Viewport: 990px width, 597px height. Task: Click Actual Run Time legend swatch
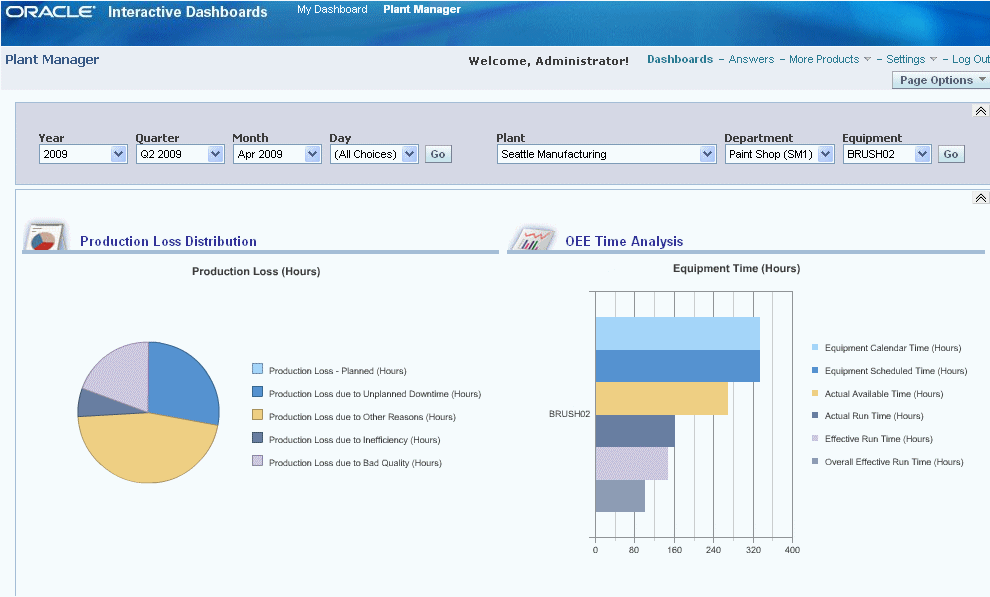coord(815,415)
